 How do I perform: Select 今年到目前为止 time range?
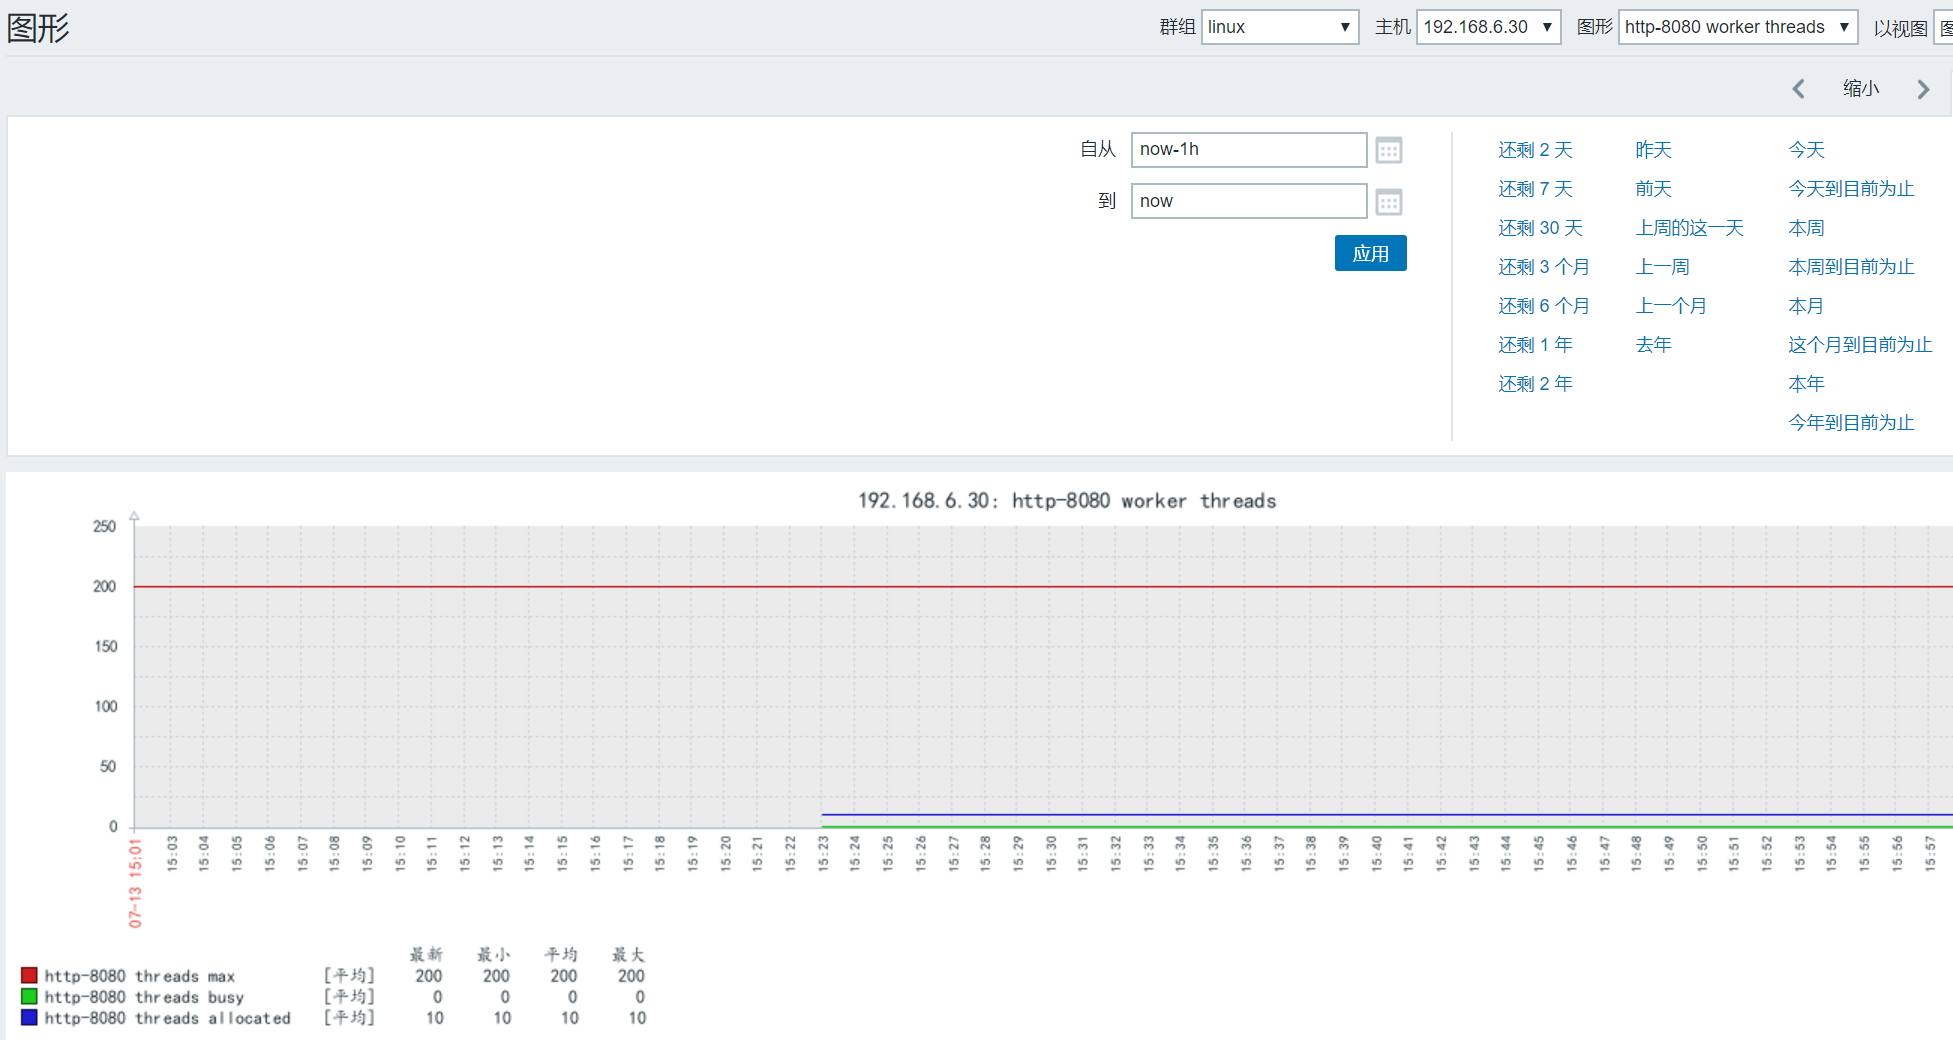click(1851, 423)
